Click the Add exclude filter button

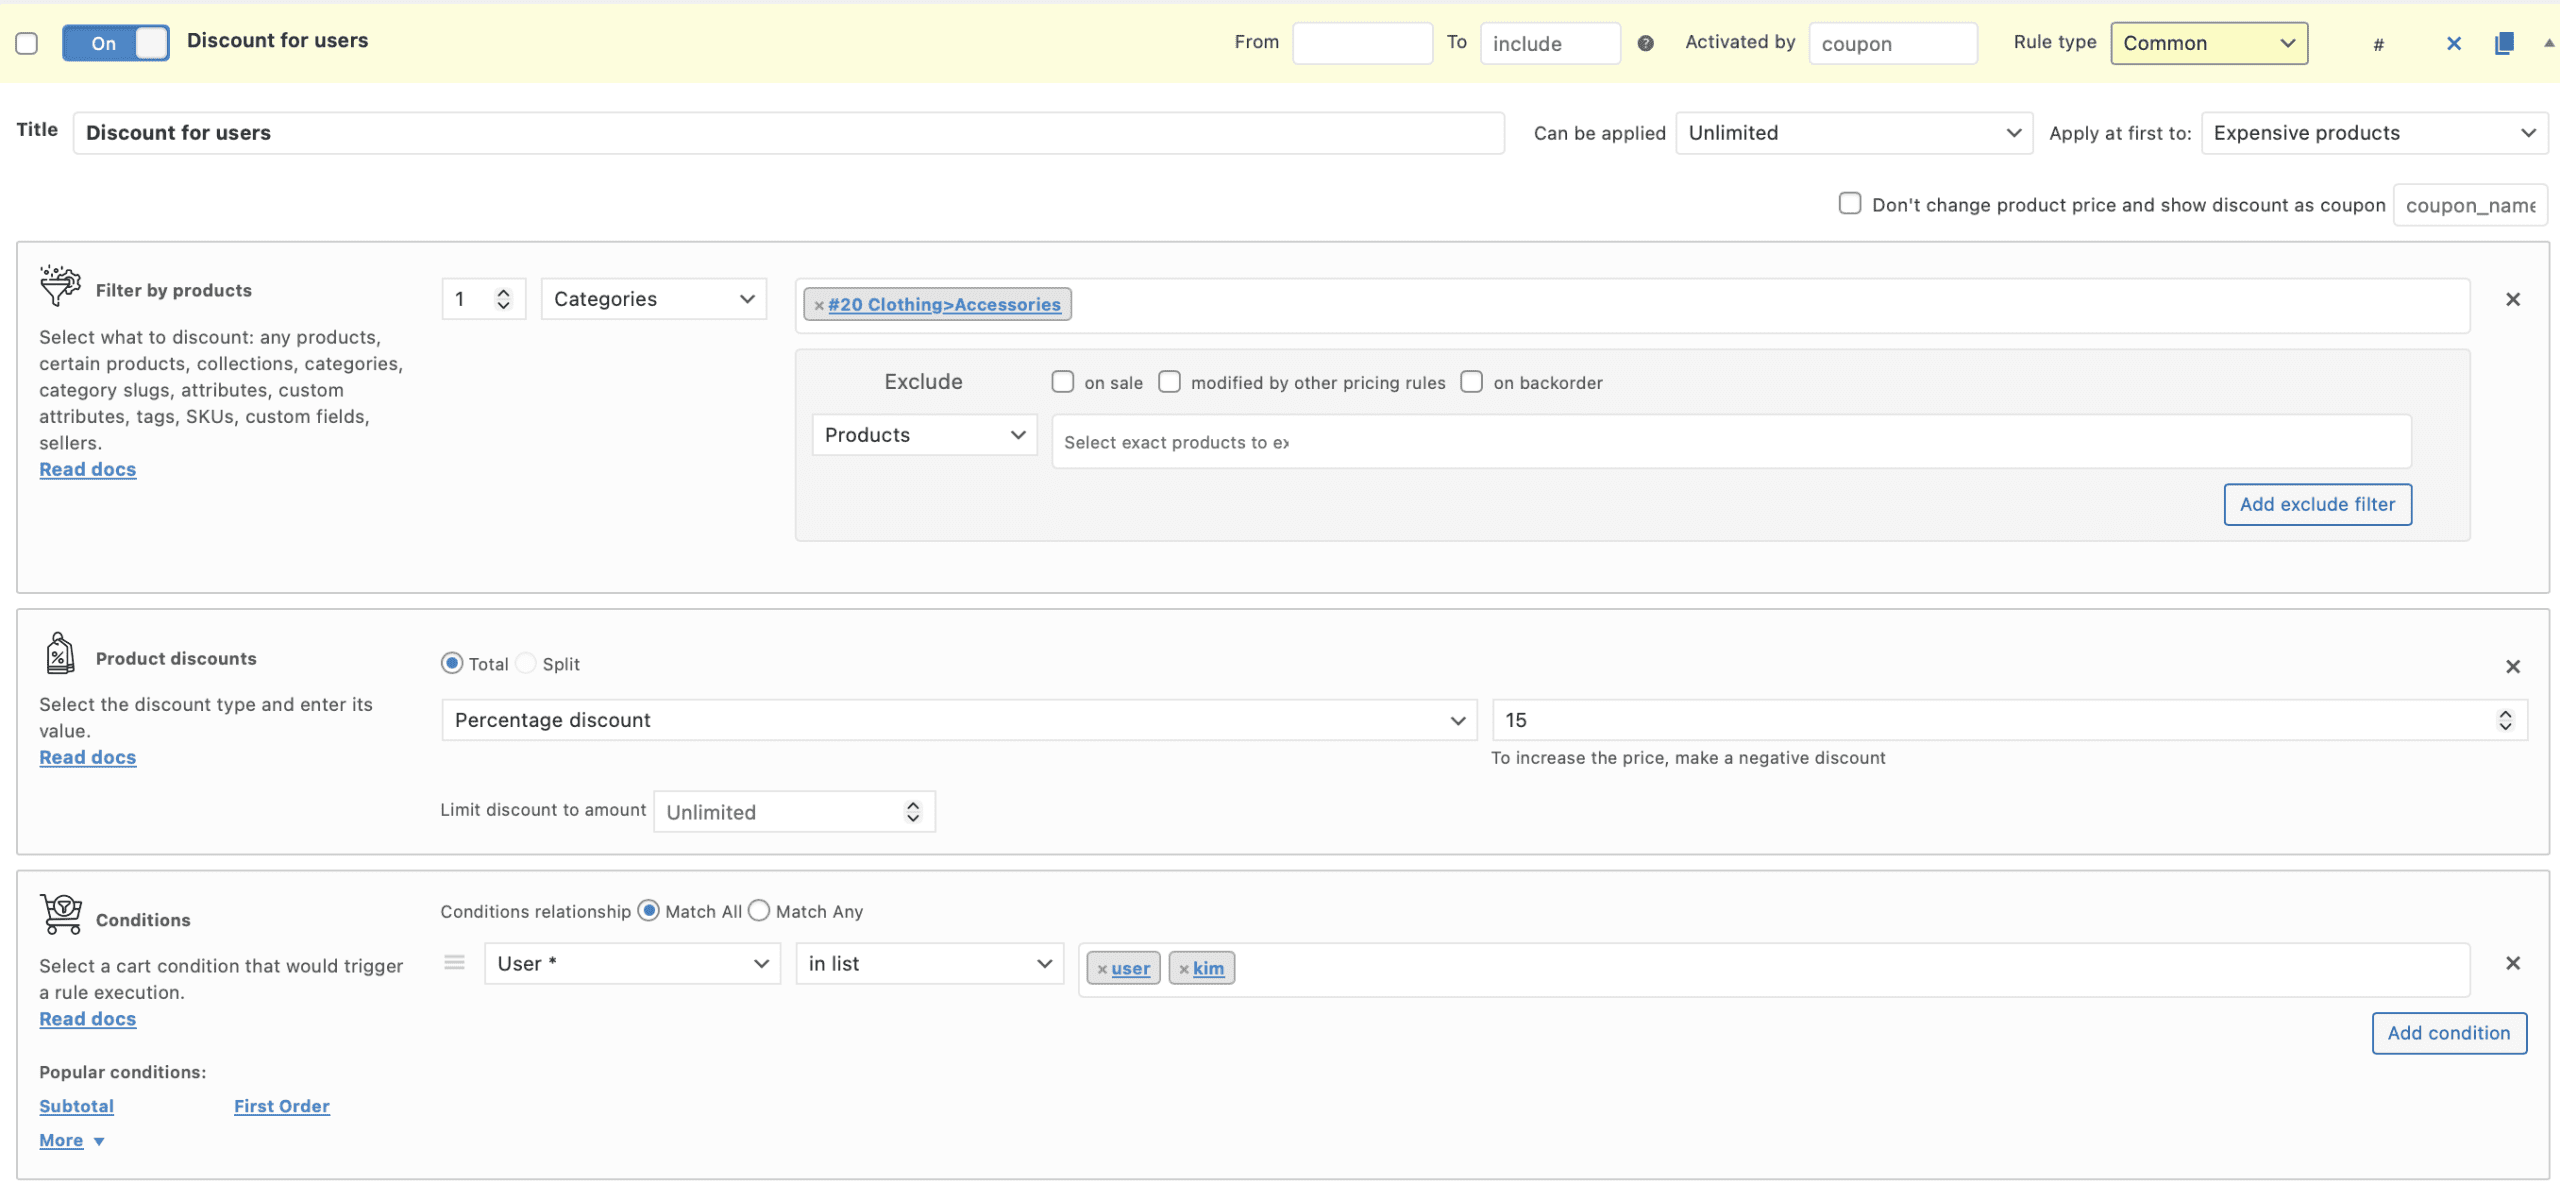click(x=2316, y=504)
